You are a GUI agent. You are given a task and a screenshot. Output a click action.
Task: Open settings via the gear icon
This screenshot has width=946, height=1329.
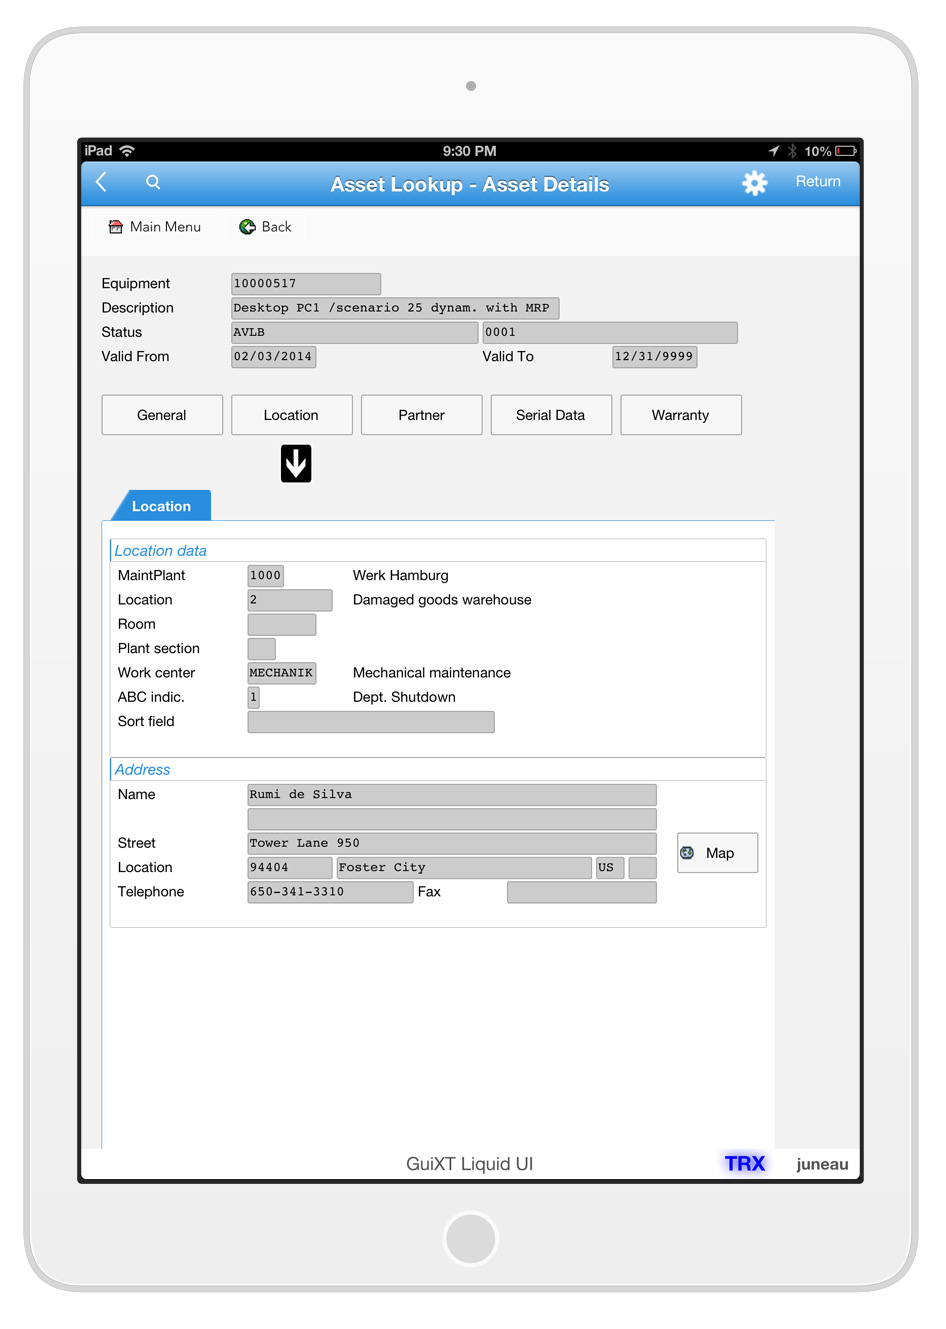754,183
